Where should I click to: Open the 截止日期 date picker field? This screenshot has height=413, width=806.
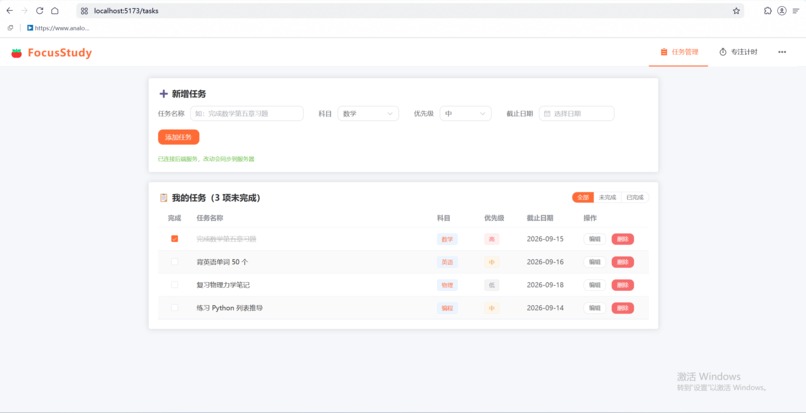pyautogui.click(x=576, y=114)
